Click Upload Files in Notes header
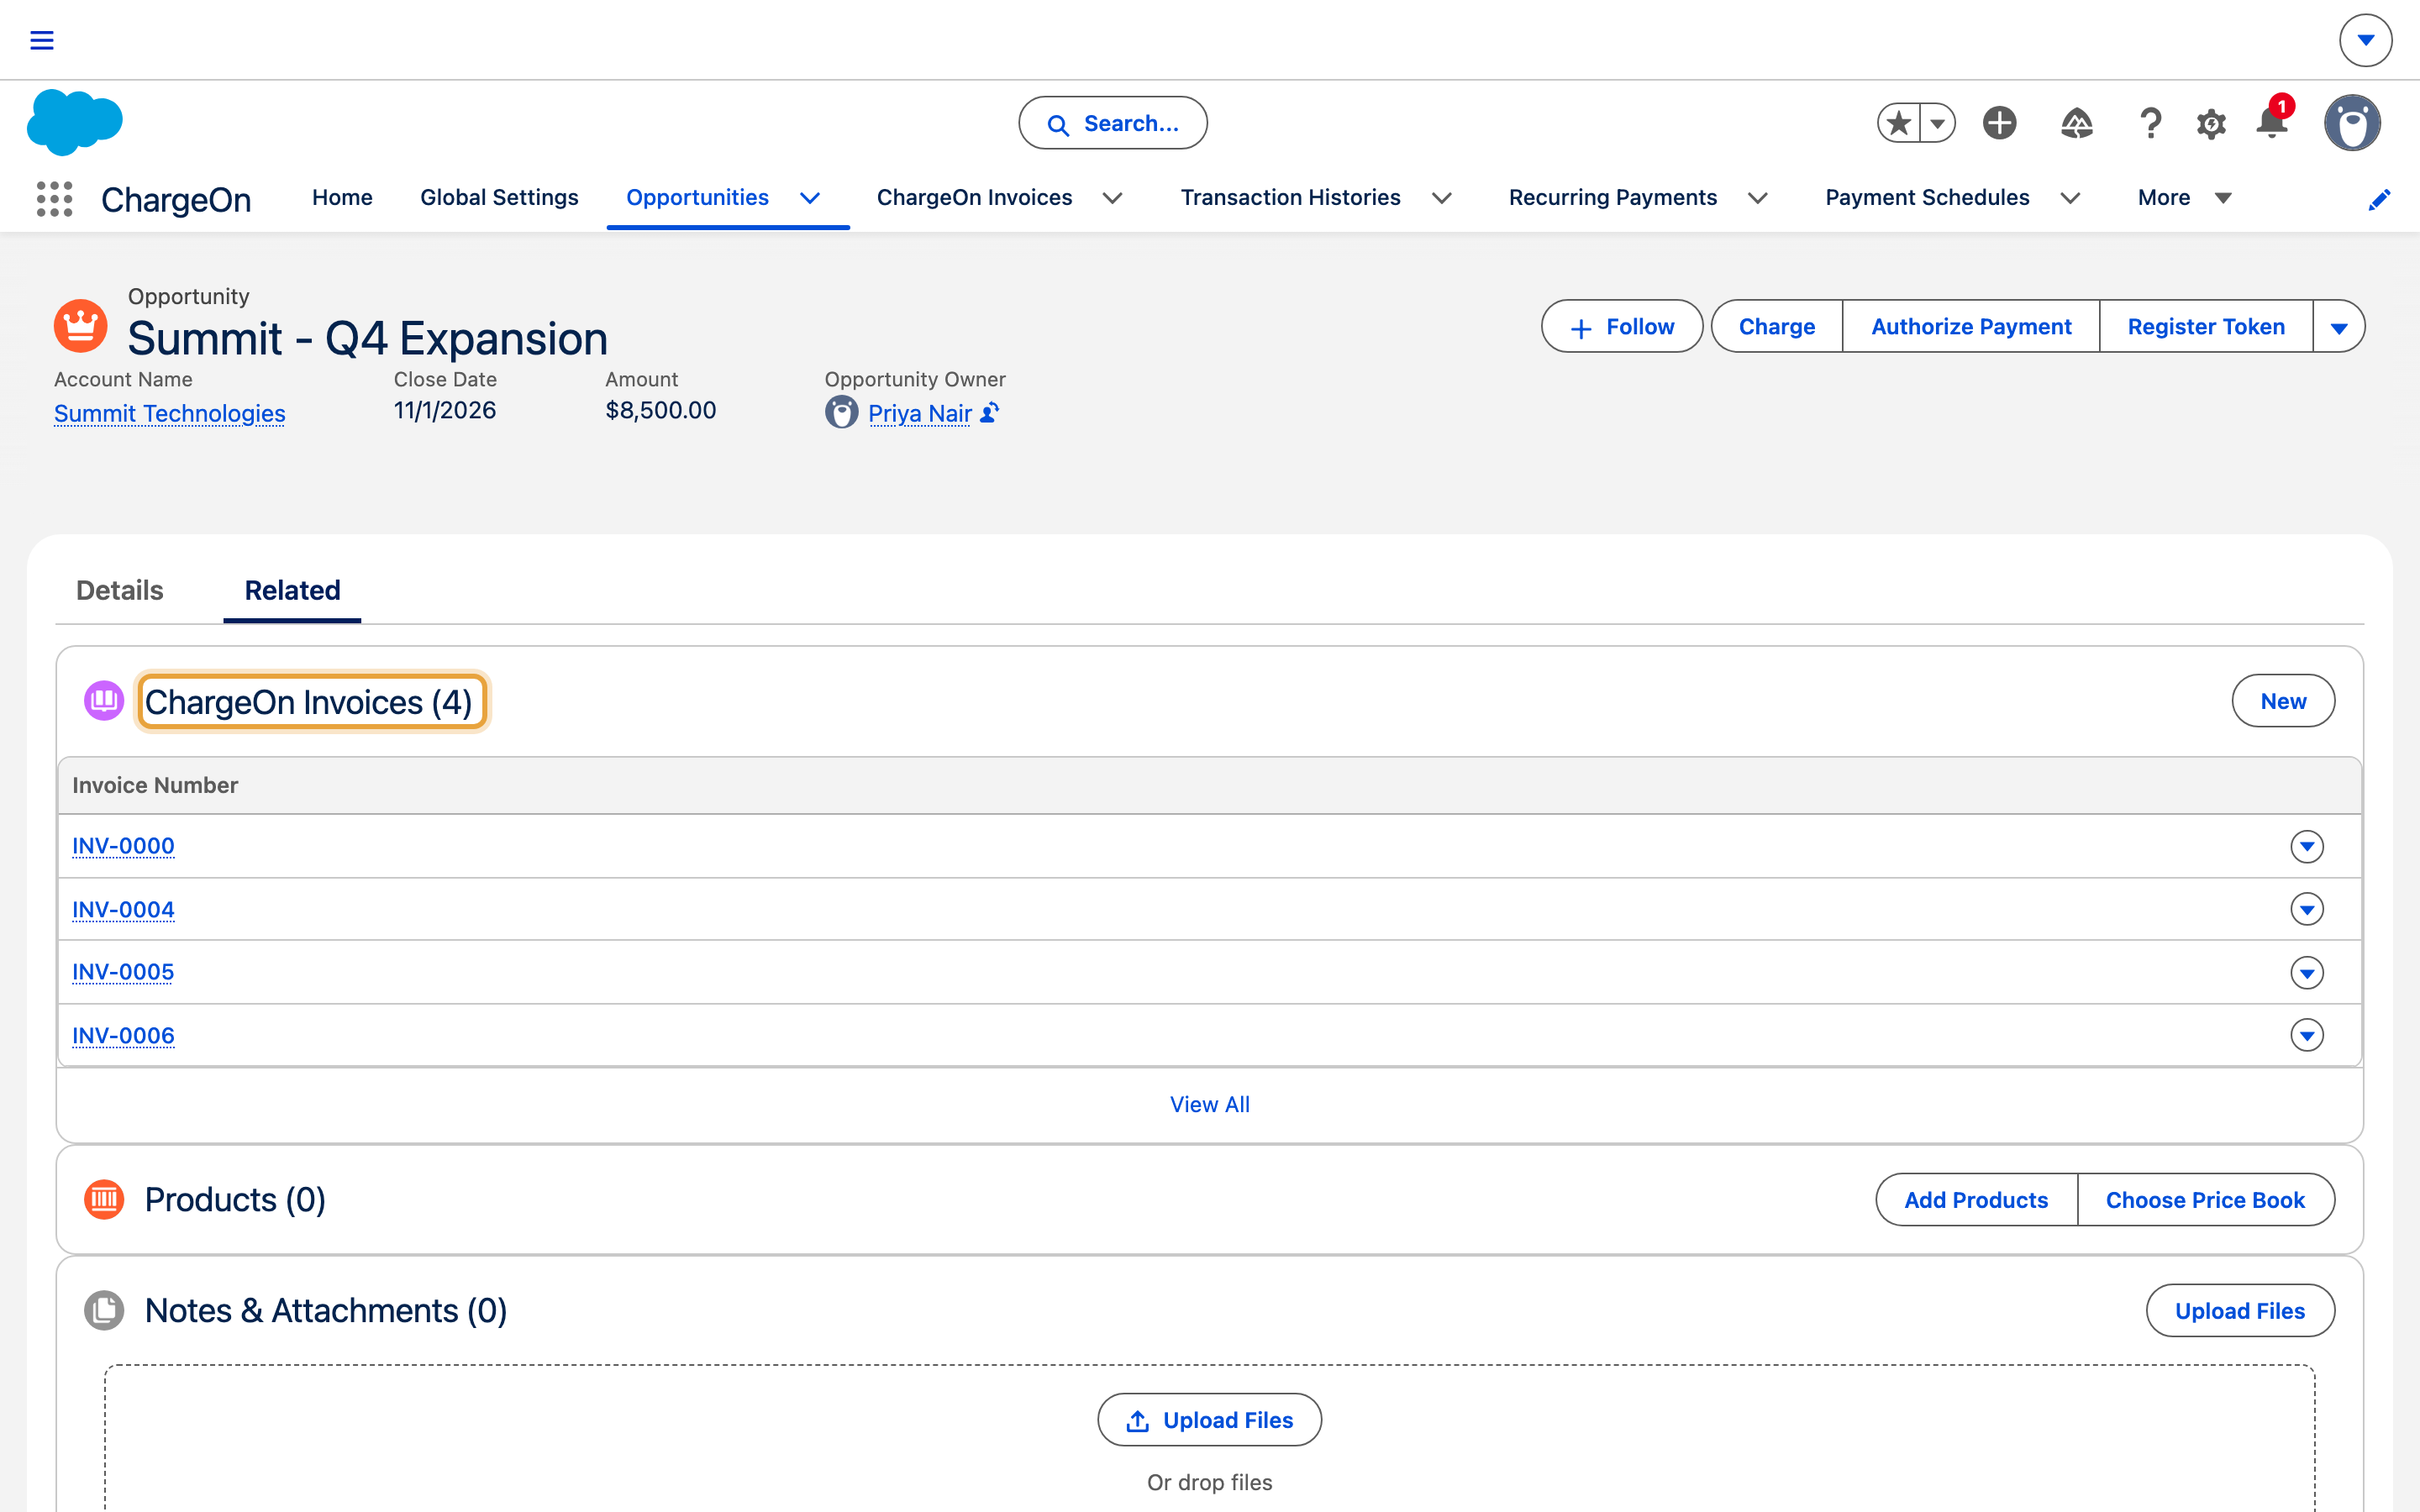 (x=2240, y=1310)
